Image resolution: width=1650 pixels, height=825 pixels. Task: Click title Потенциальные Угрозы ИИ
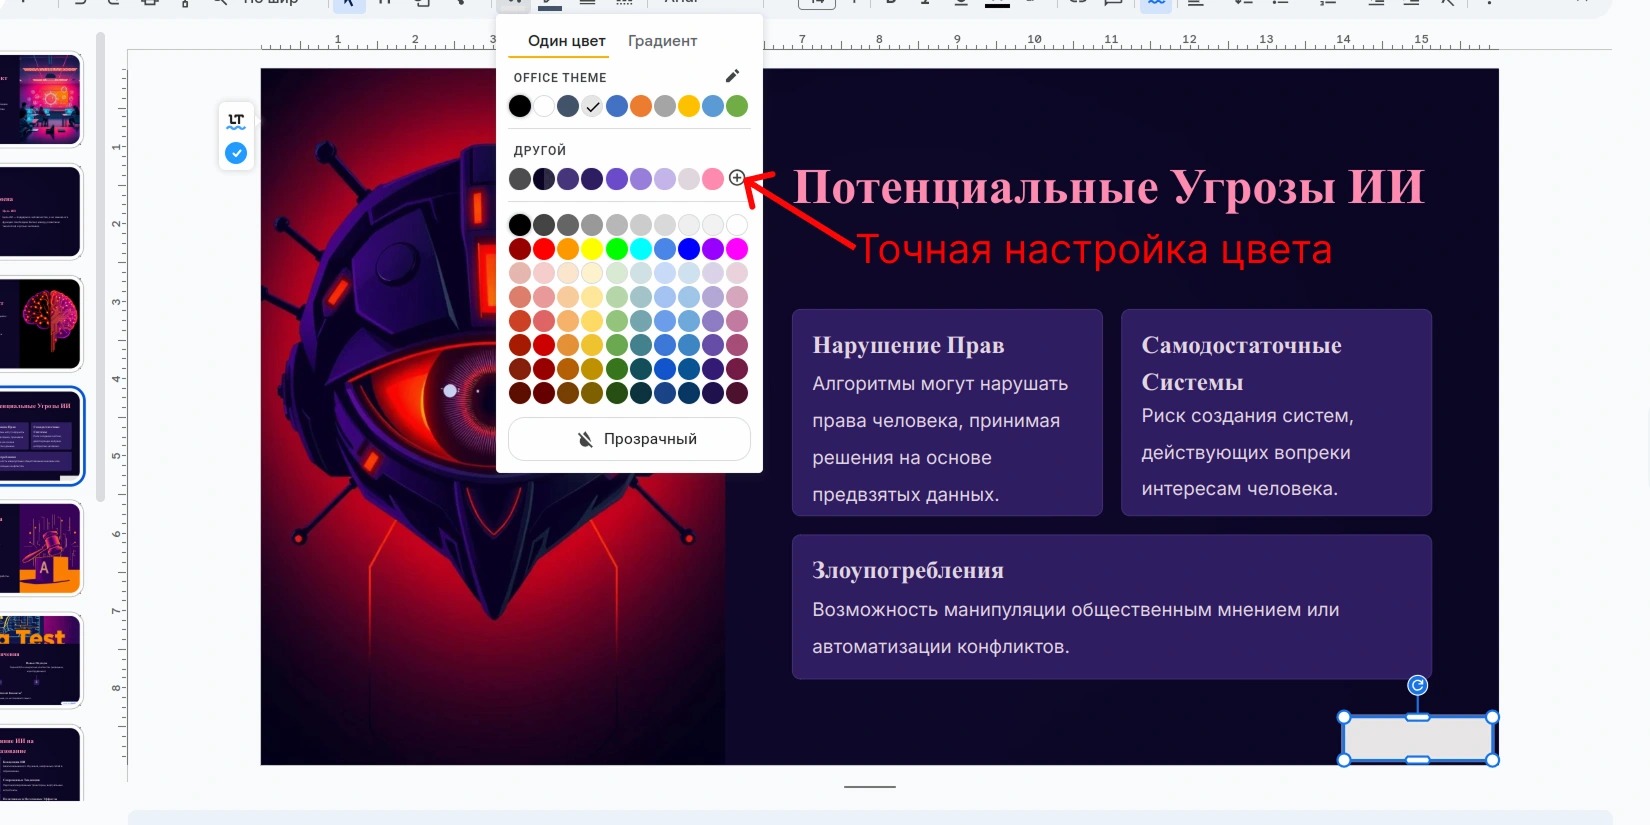[x=1108, y=187]
